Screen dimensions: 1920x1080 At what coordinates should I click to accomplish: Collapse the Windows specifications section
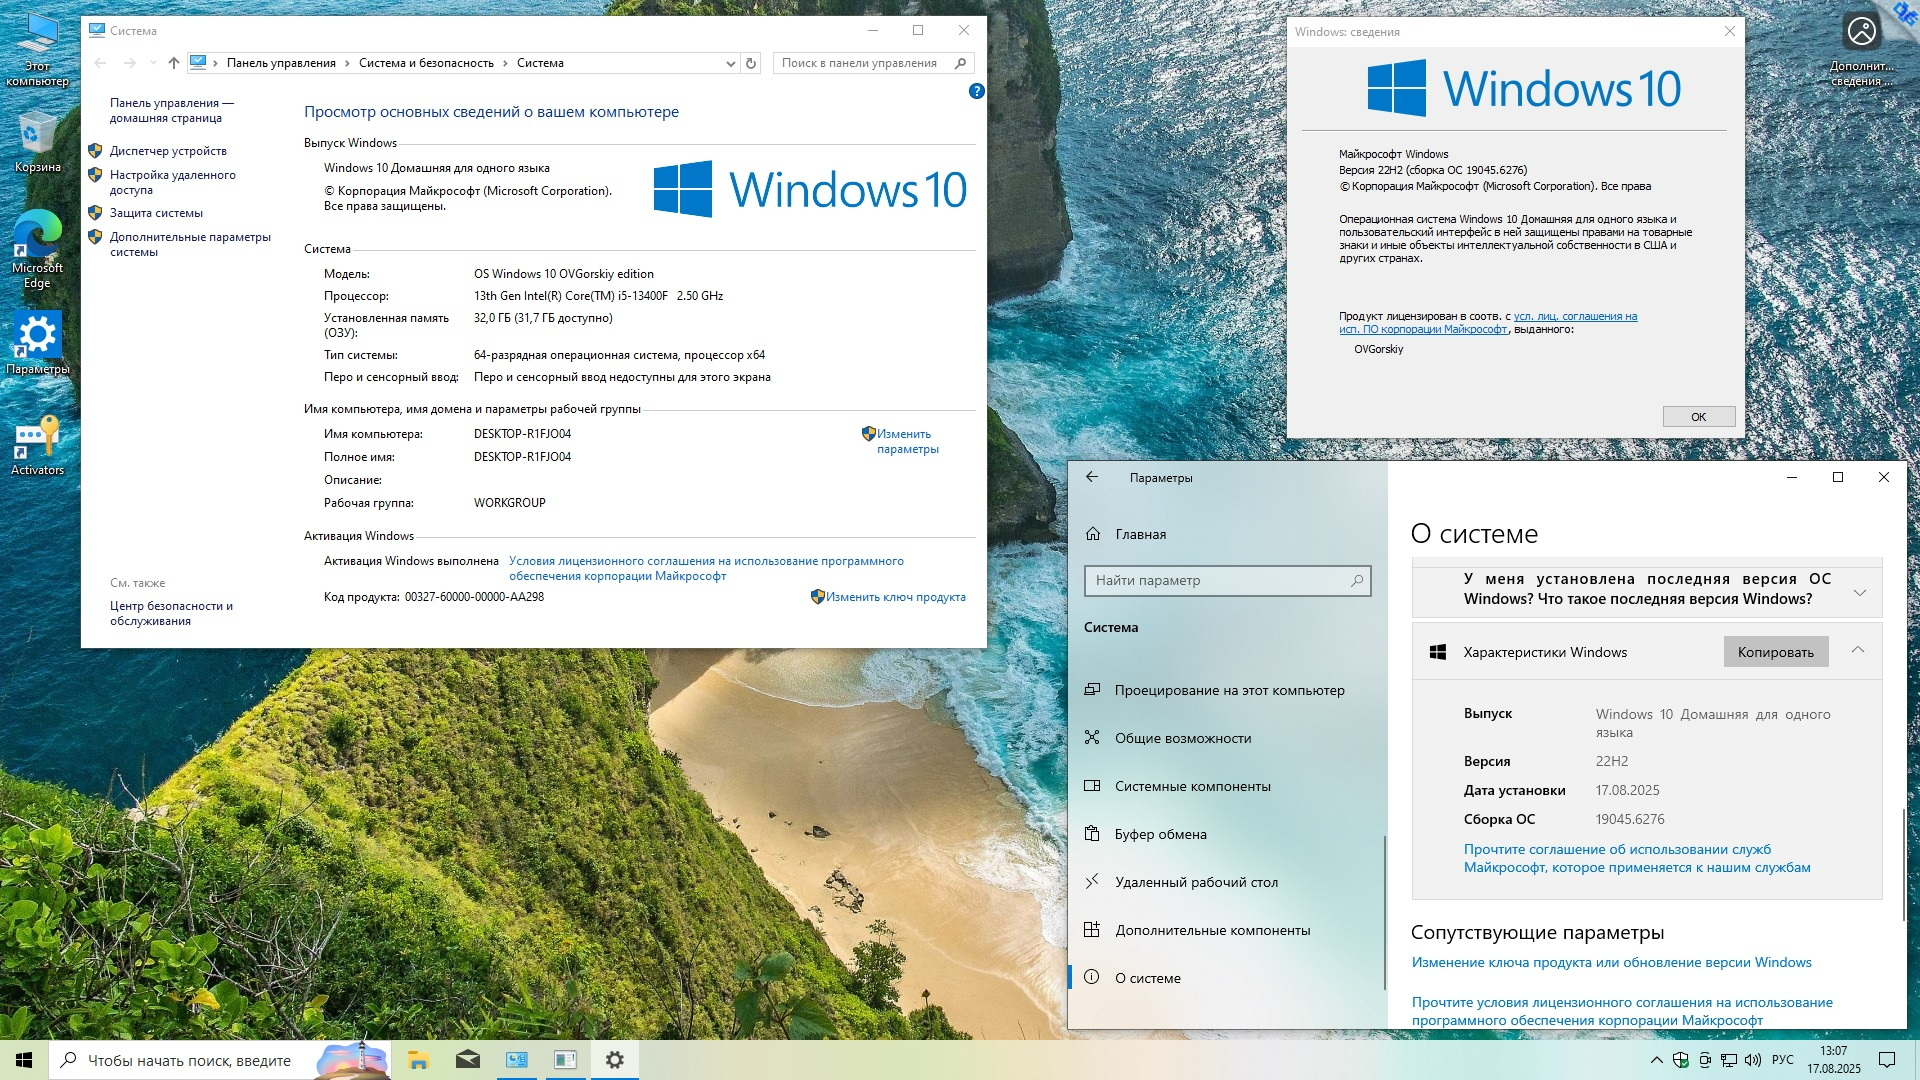[1857, 651]
